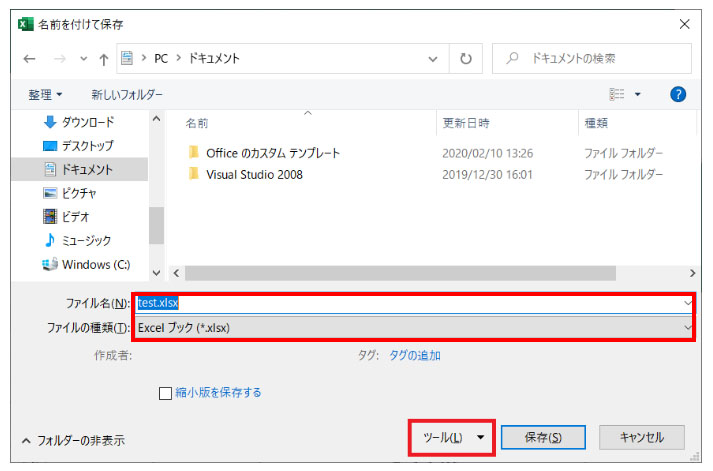Go up one folder level
The width and height of the screenshot is (713, 471).
point(103,59)
